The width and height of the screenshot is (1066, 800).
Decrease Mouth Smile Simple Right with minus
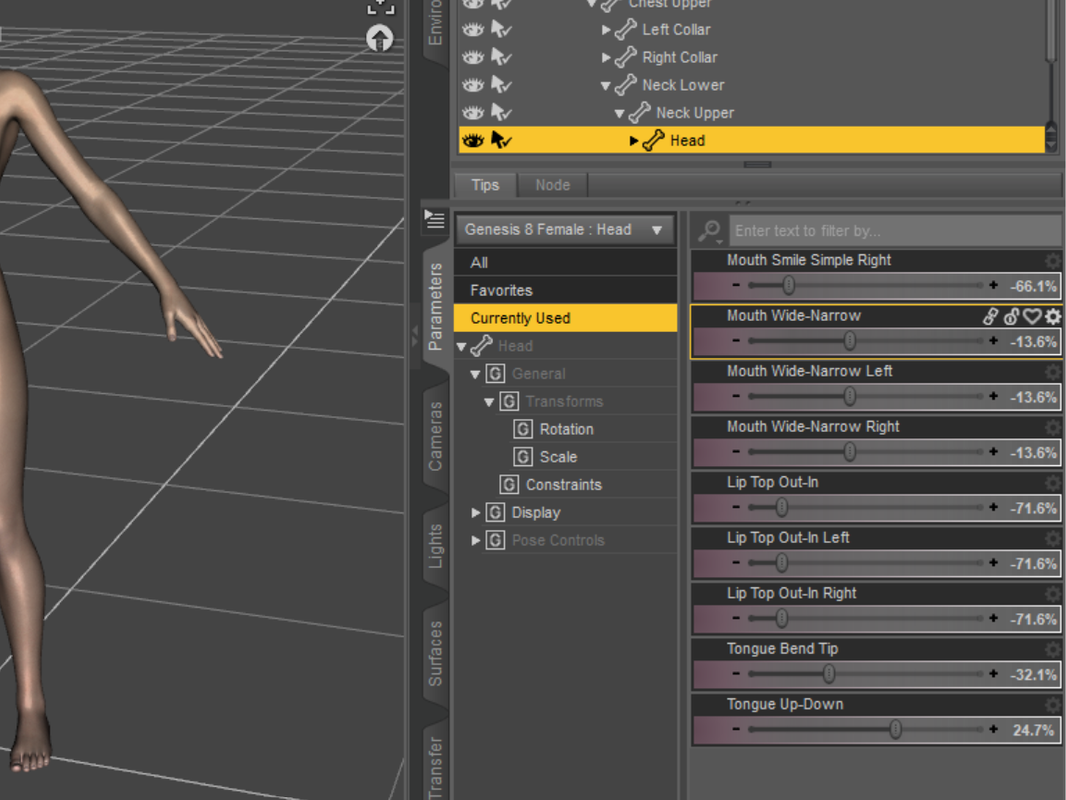[736, 285]
